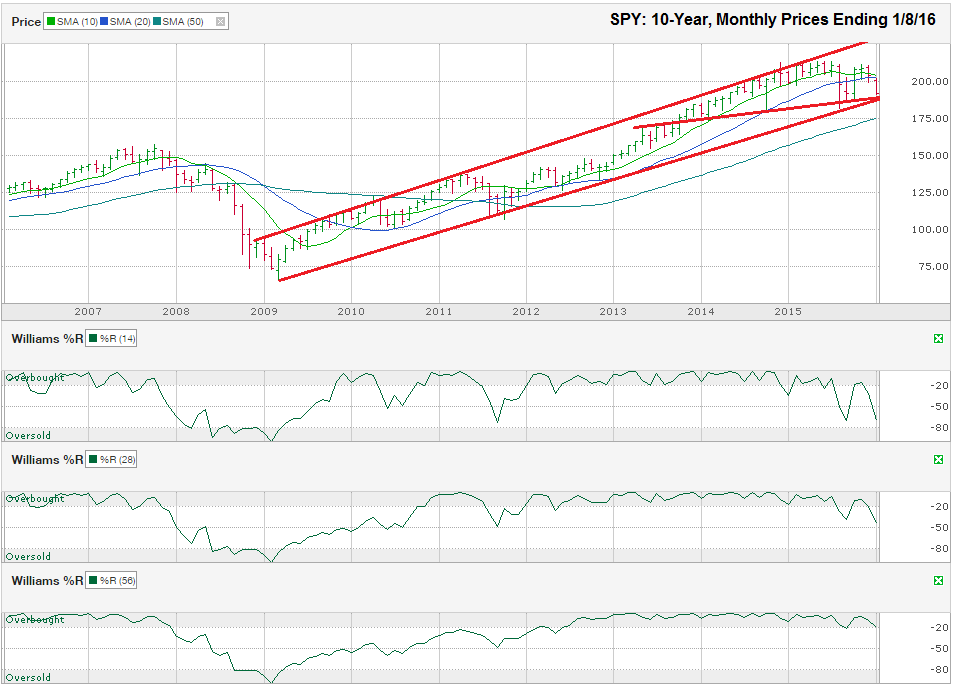
Task: Remove the Williams %R (14) indicator panel
Action: (938, 339)
